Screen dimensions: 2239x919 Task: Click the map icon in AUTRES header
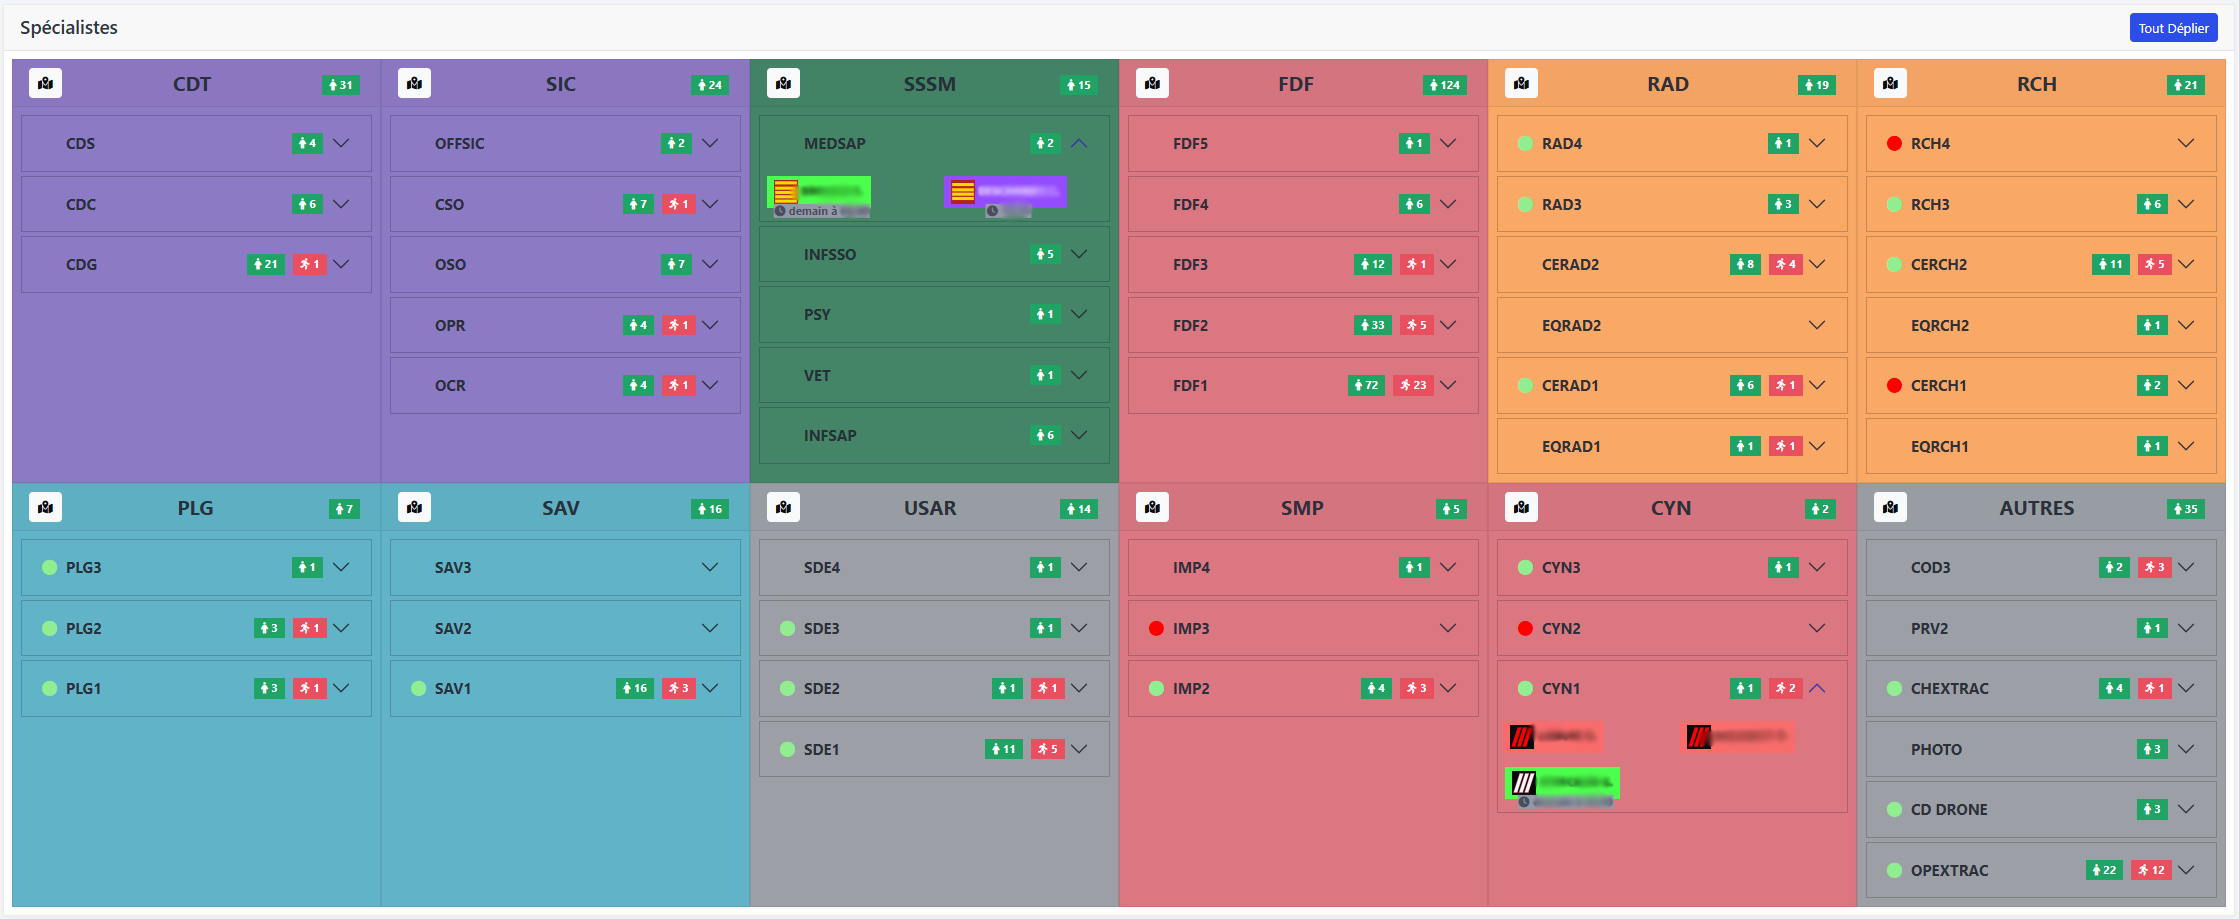1890,508
